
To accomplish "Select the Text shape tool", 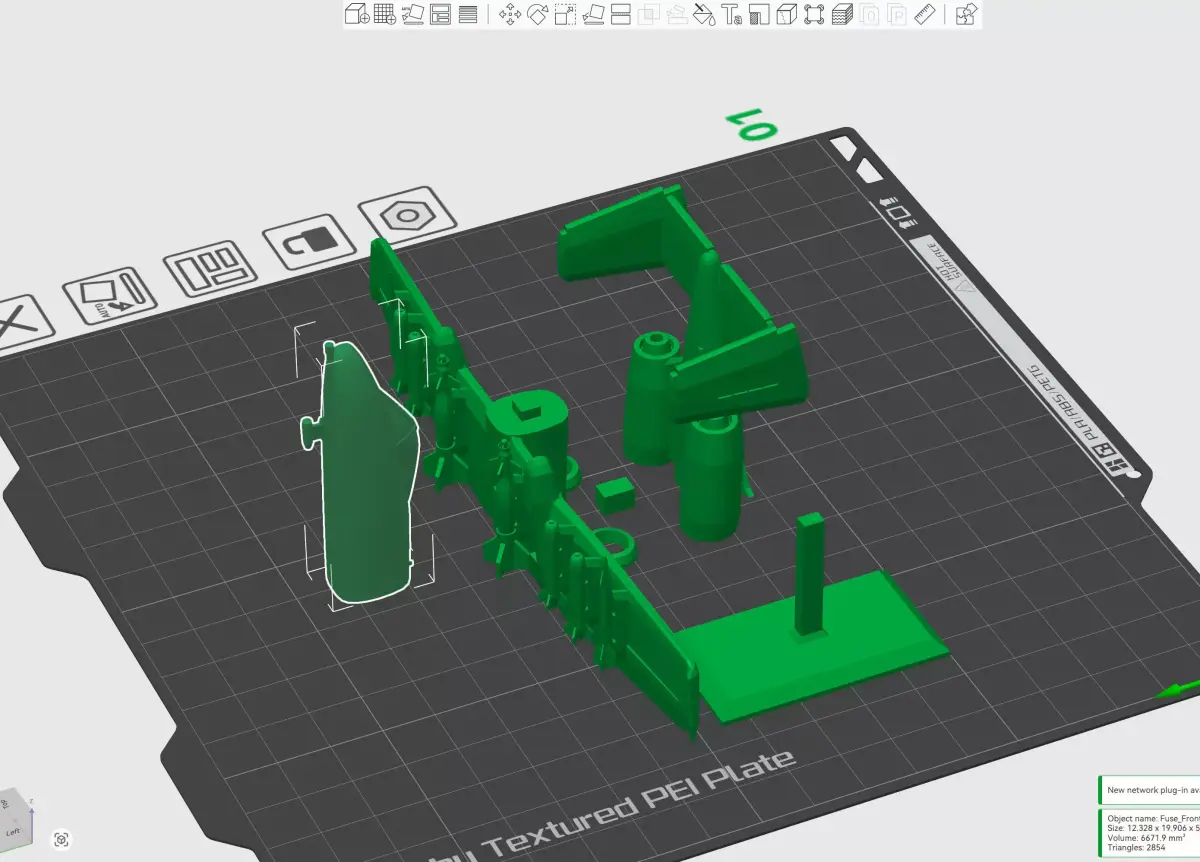I will [731, 14].
